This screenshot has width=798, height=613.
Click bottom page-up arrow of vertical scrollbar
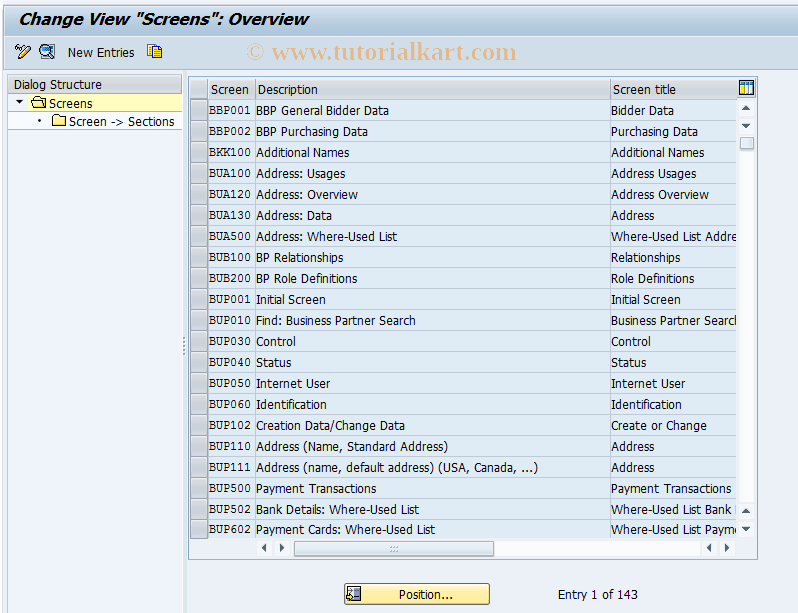746,510
